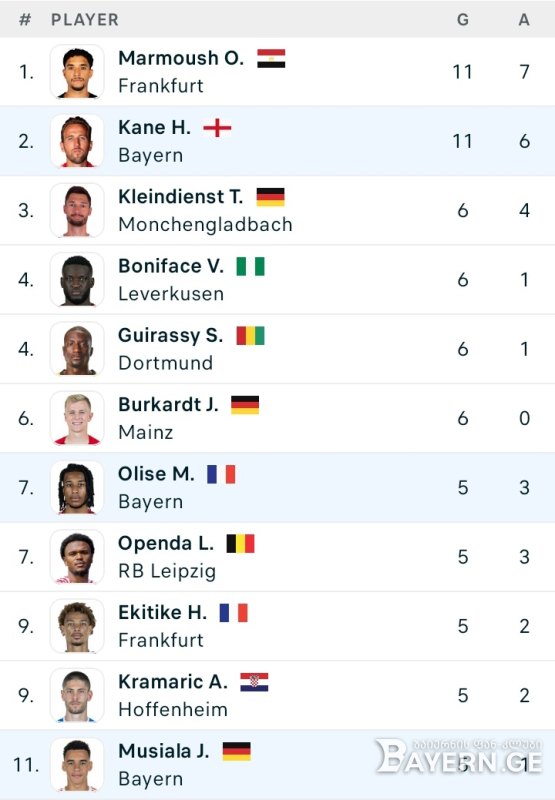Click the PLAYER column header
The image size is (555, 800).
(x=85, y=19)
